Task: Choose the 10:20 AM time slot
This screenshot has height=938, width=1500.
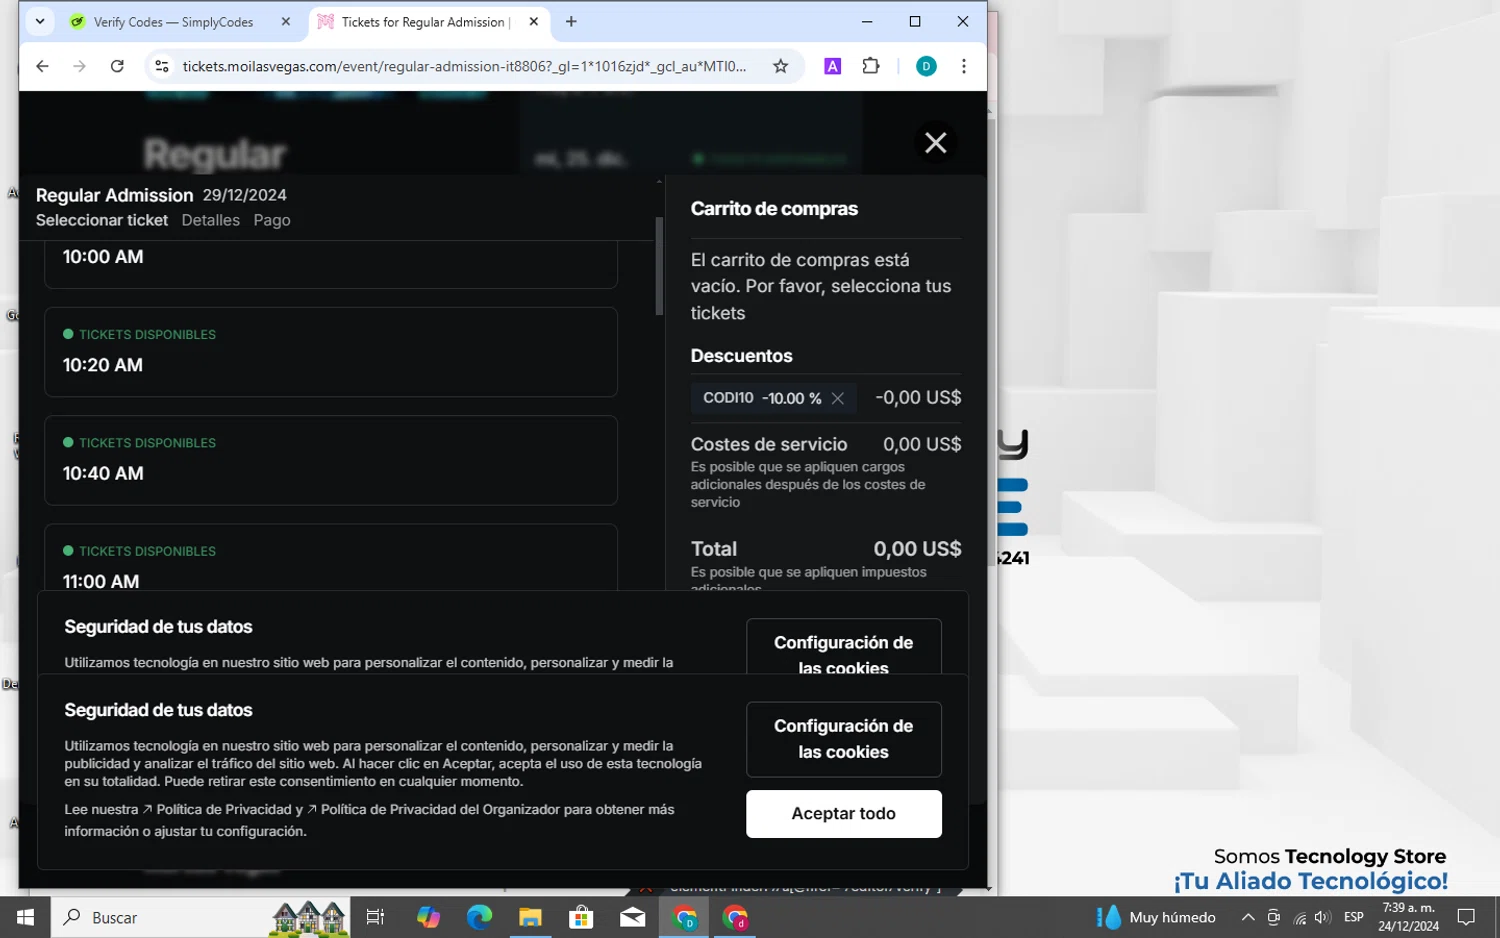Action: click(x=331, y=352)
